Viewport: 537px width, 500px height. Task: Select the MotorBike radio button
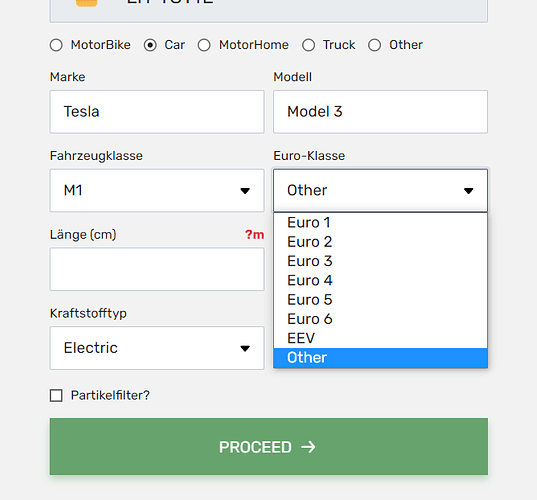click(x=56, y=45)
